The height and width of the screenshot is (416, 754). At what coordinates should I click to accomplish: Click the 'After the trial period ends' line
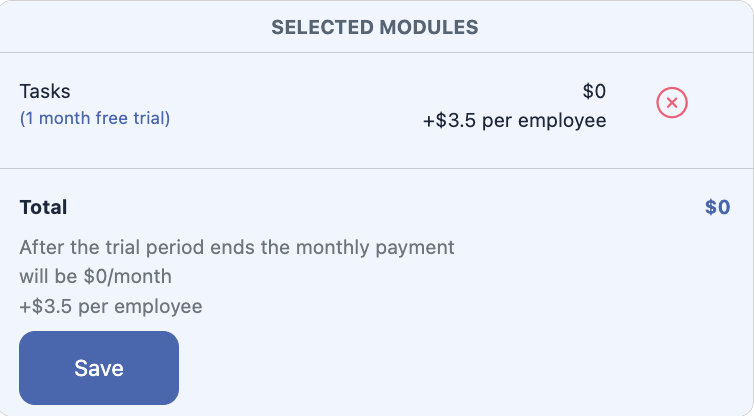[x=237, y=246]
